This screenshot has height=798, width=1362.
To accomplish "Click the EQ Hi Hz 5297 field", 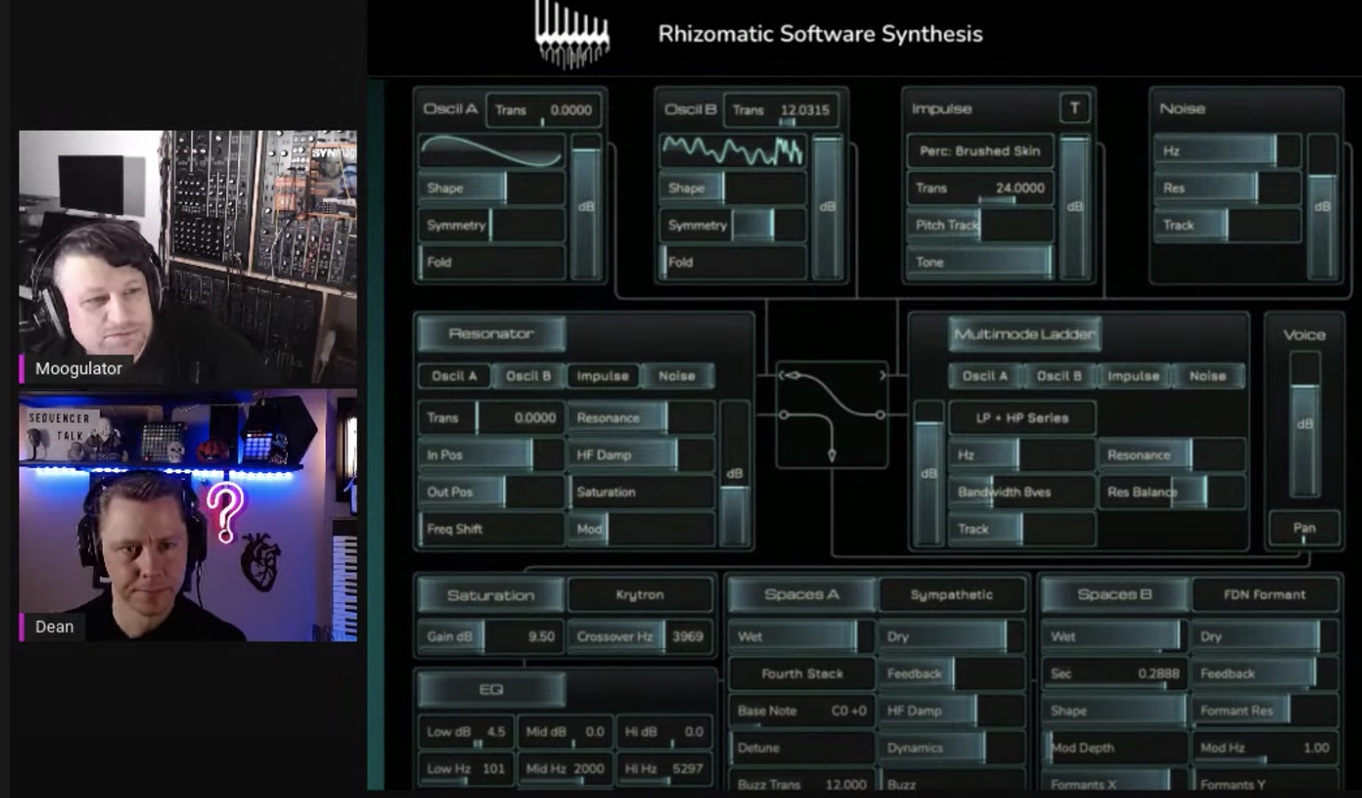I will (665, 768).
